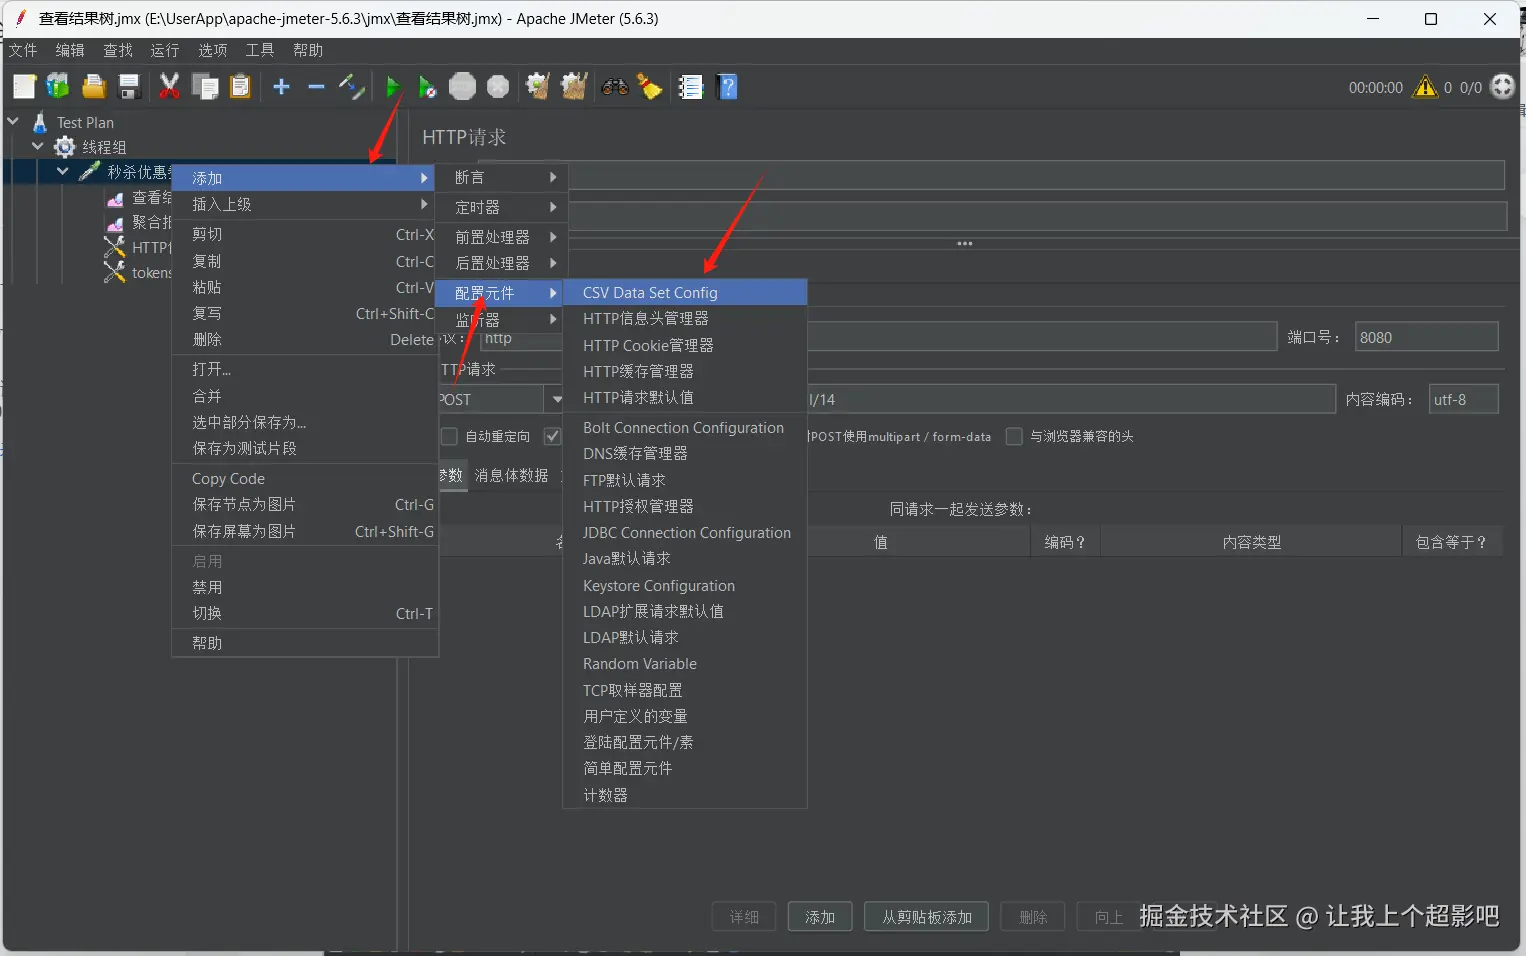This screenshot has height=956, width=1526.
Task: Open the HTTP method POST dropdown arrow
Action: pyautogui.click(x=556, y=399)
